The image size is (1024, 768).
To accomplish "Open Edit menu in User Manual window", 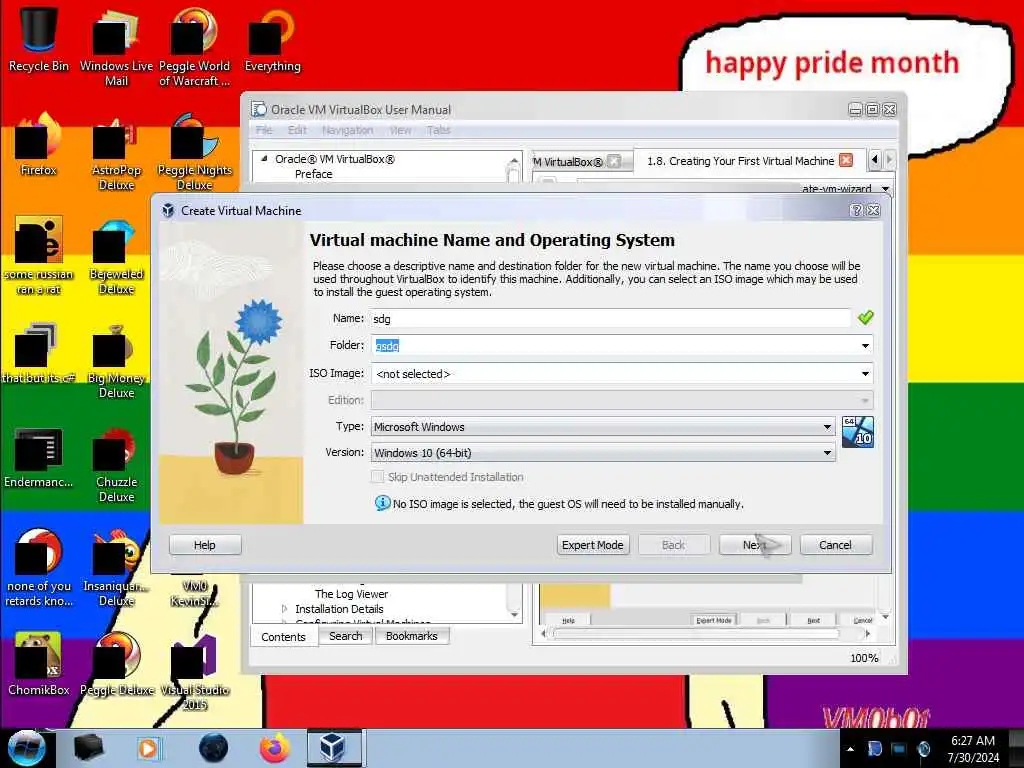I will tap(297, 130).
